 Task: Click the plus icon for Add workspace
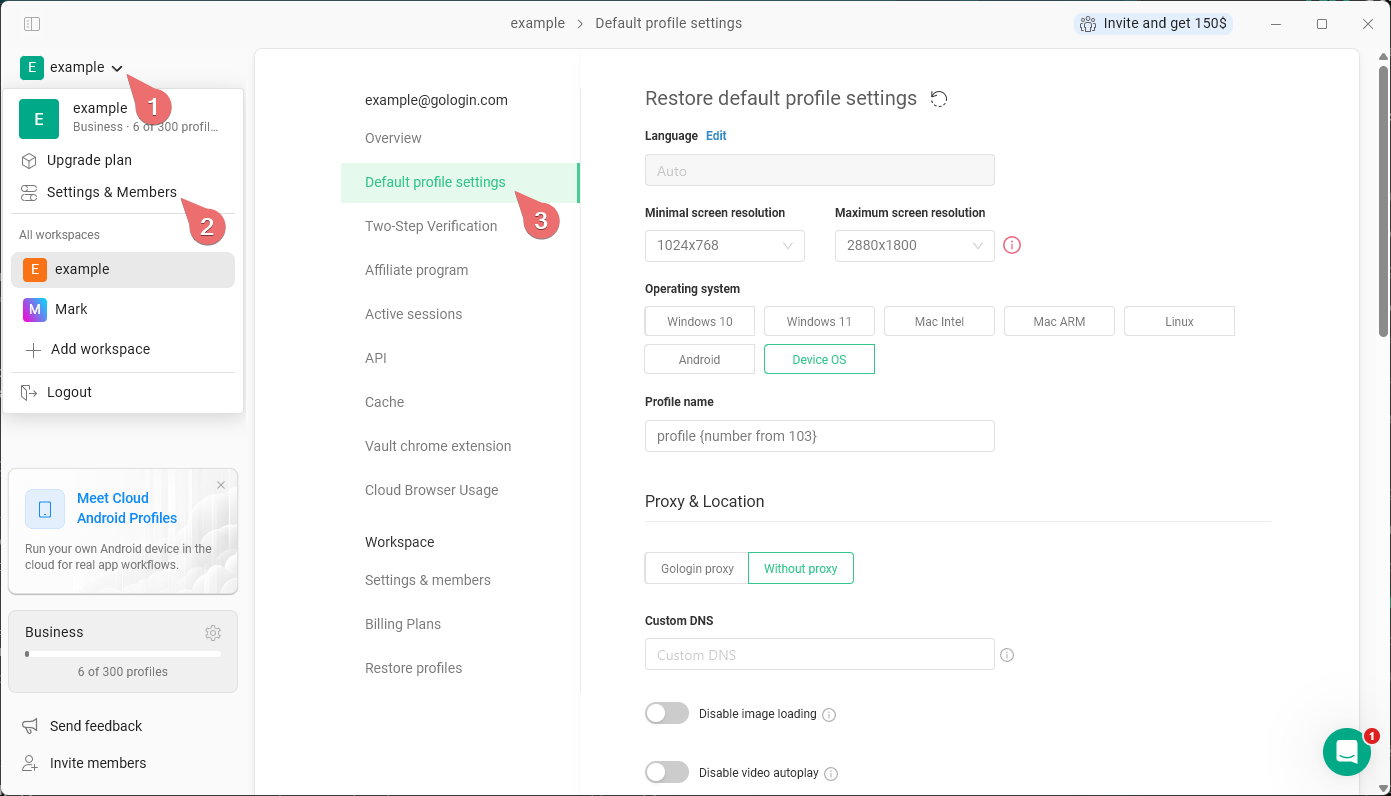click(33, 350)
